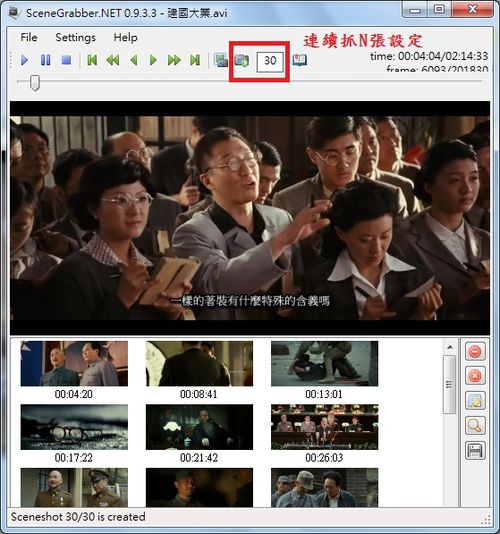
Task: Select the middle thumbnail in third row
Action: coord(199,487)
